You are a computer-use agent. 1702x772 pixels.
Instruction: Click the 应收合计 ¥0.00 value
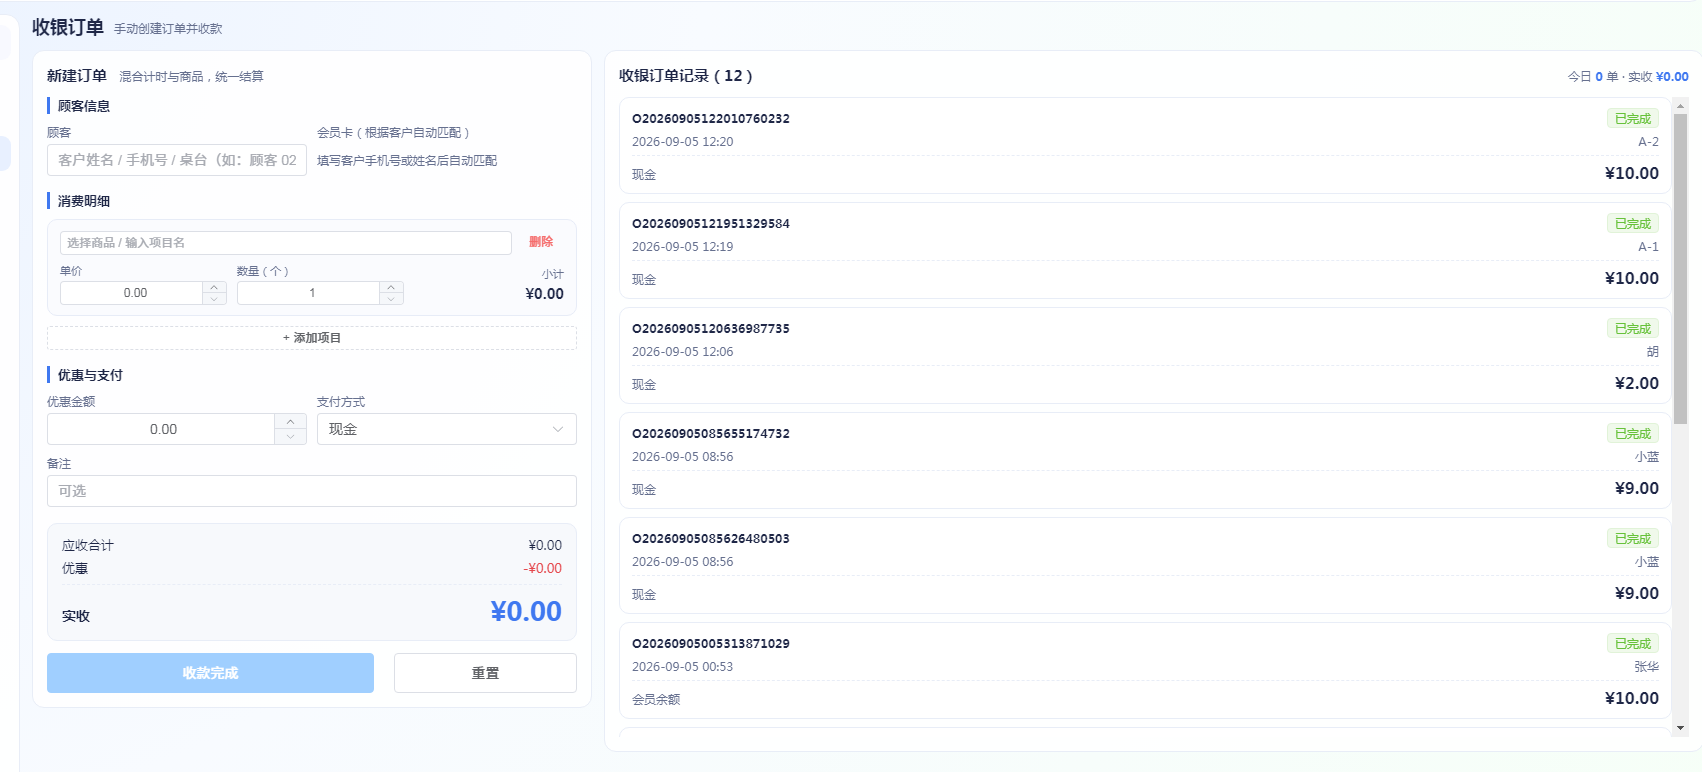[545, 546]
